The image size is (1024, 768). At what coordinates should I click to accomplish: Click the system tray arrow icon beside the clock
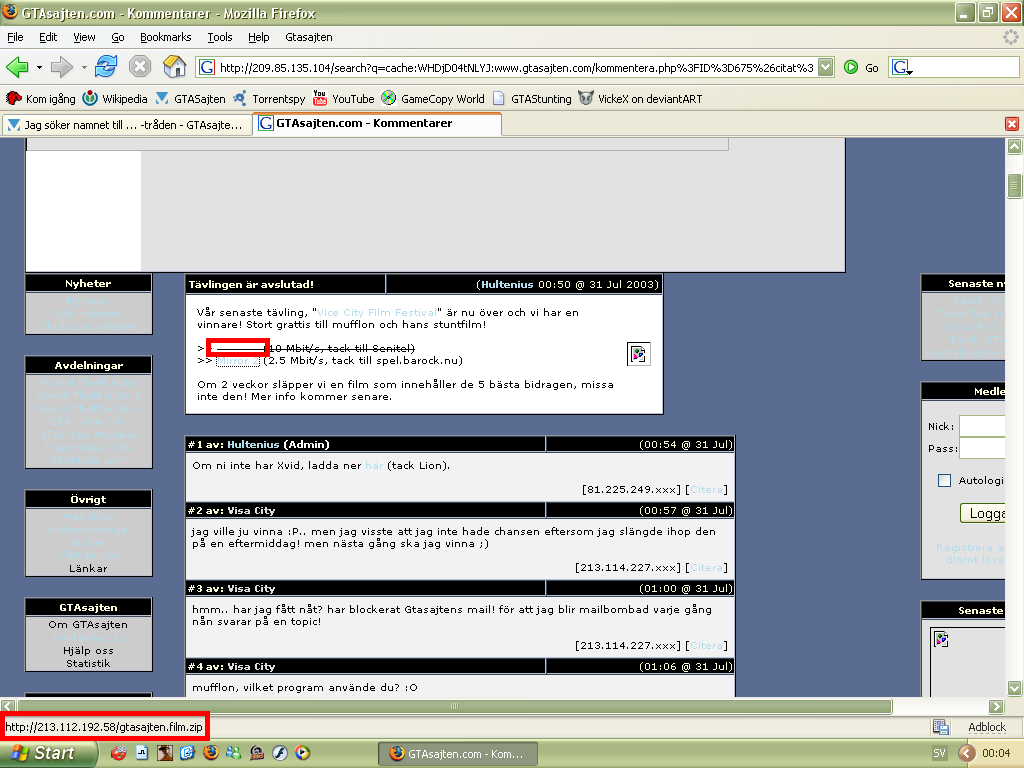point(967,754)
